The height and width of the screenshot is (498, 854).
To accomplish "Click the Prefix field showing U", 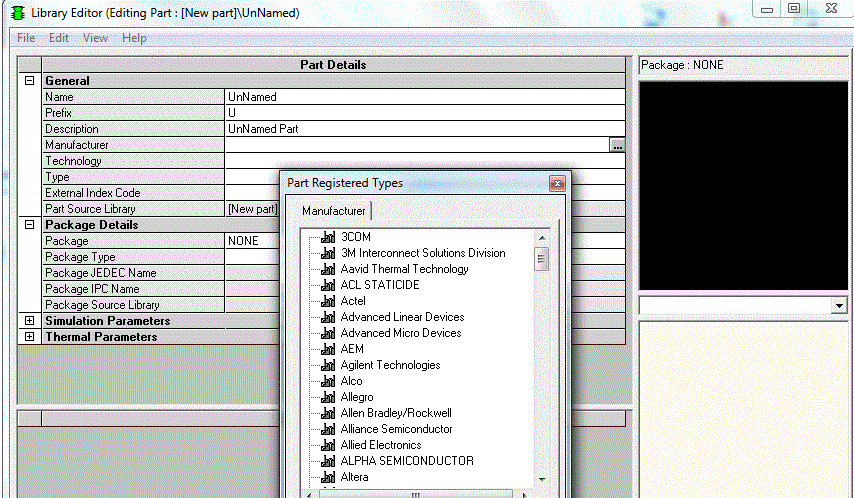I will (425, 113).
